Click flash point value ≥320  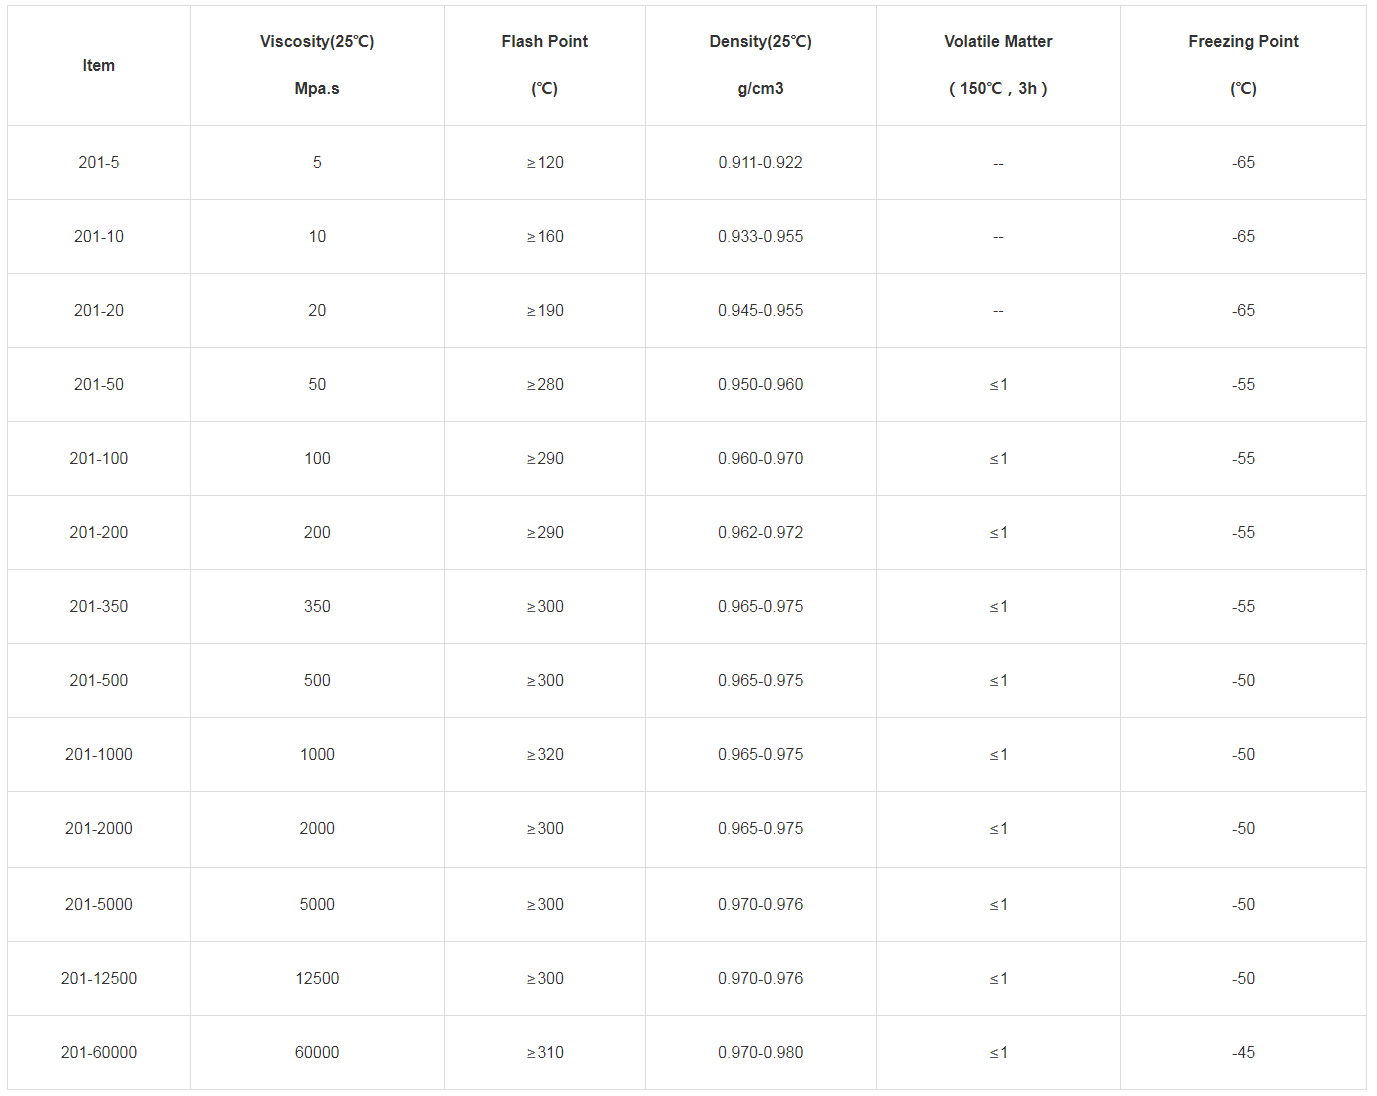pos(545,754)
